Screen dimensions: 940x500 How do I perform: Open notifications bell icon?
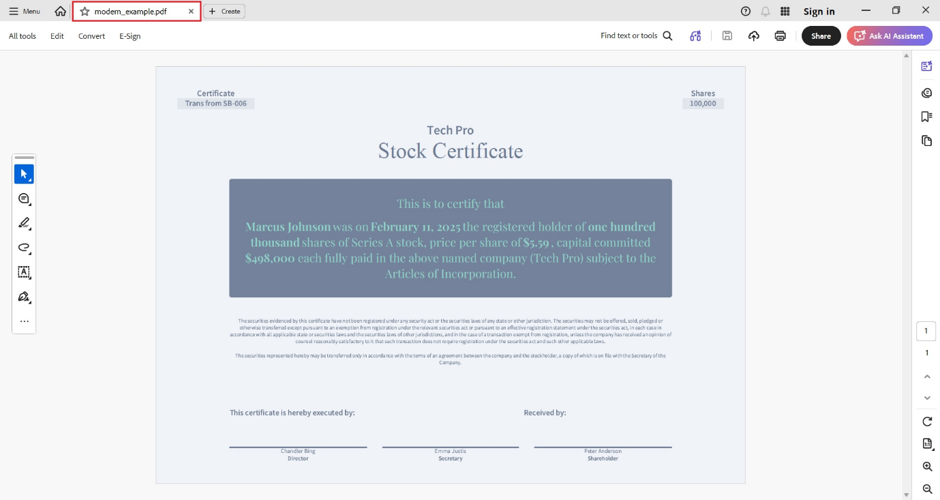coord(766,11)
